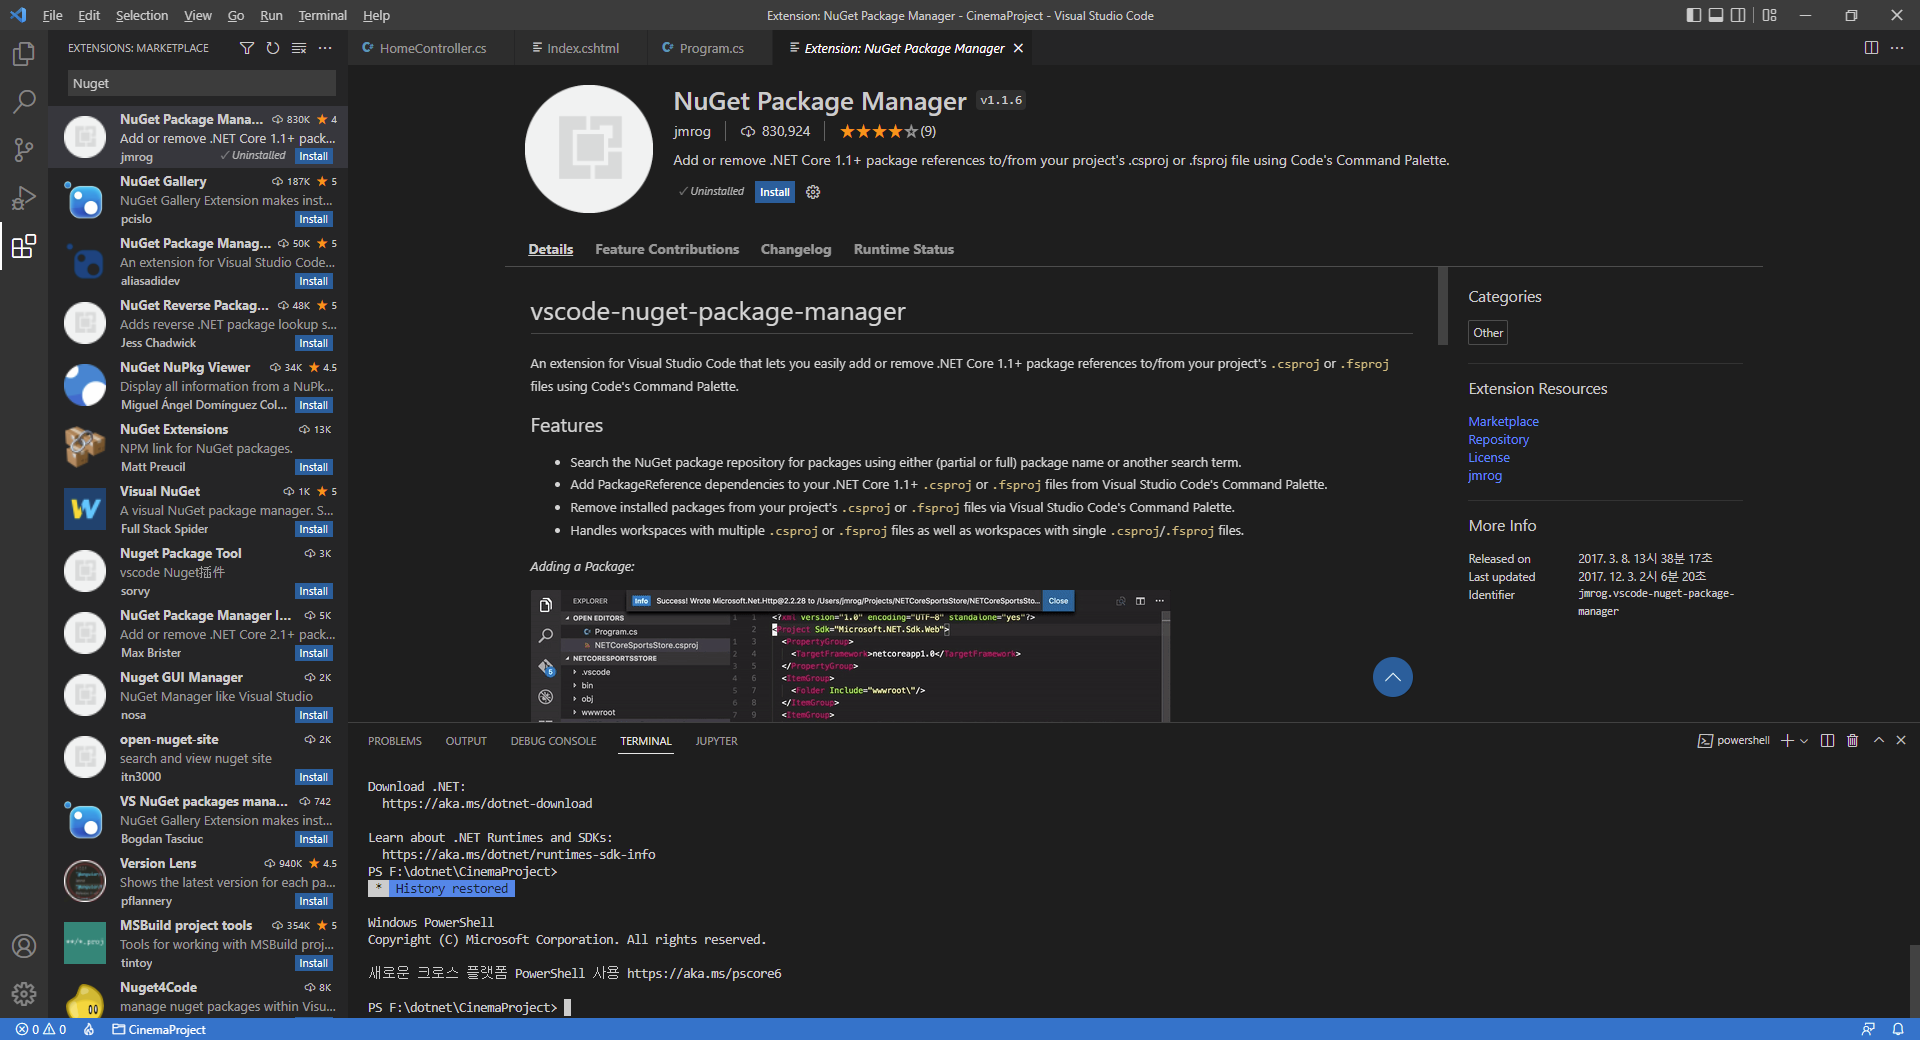Open the Feature Contributions tab
Viewport: 1920px width, 1040px height.
tap(667, 249)
